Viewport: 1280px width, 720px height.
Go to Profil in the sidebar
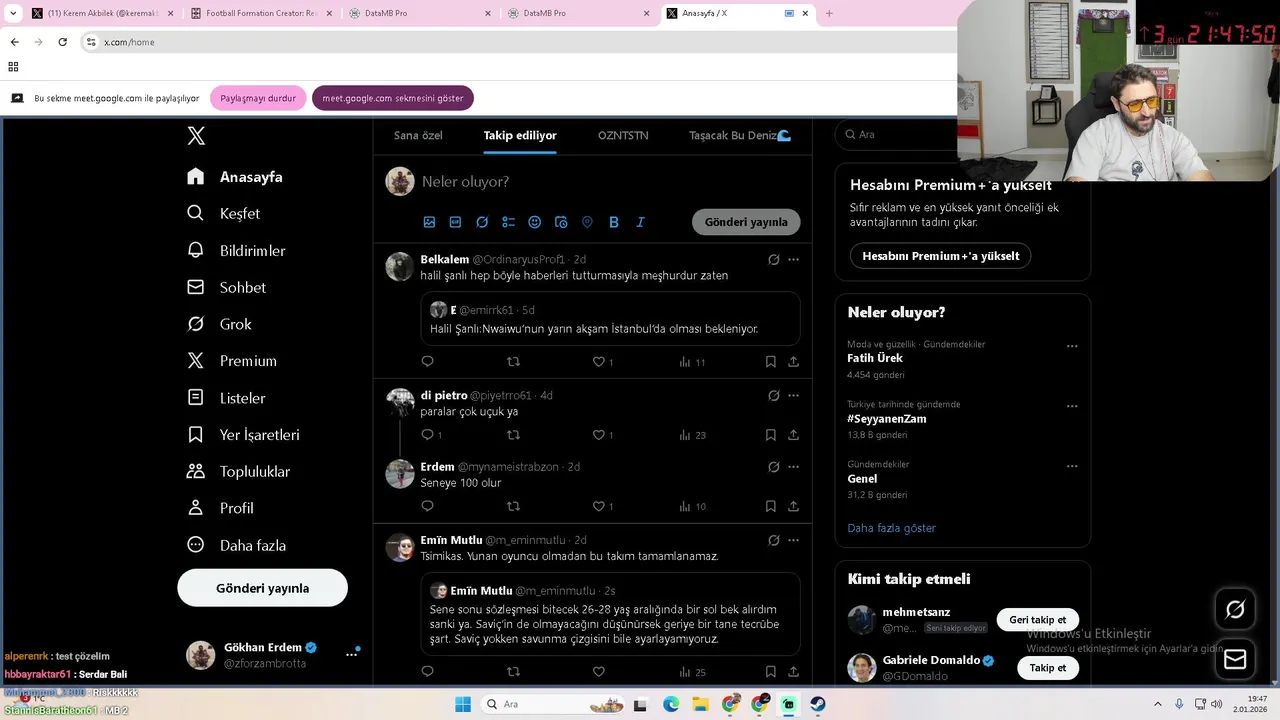220,508
